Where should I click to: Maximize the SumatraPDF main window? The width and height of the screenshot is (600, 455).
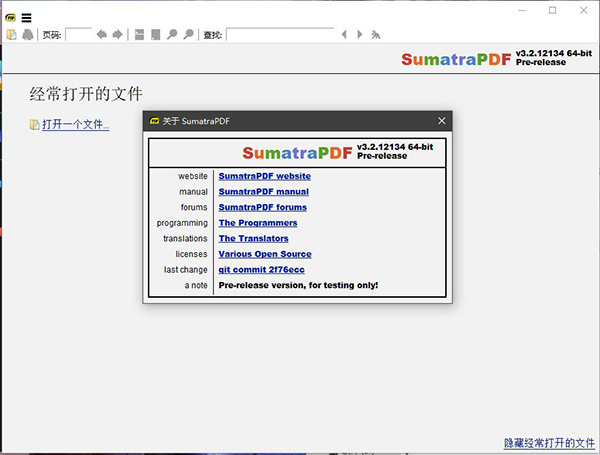pyautogui.click(x=552, y=10)
